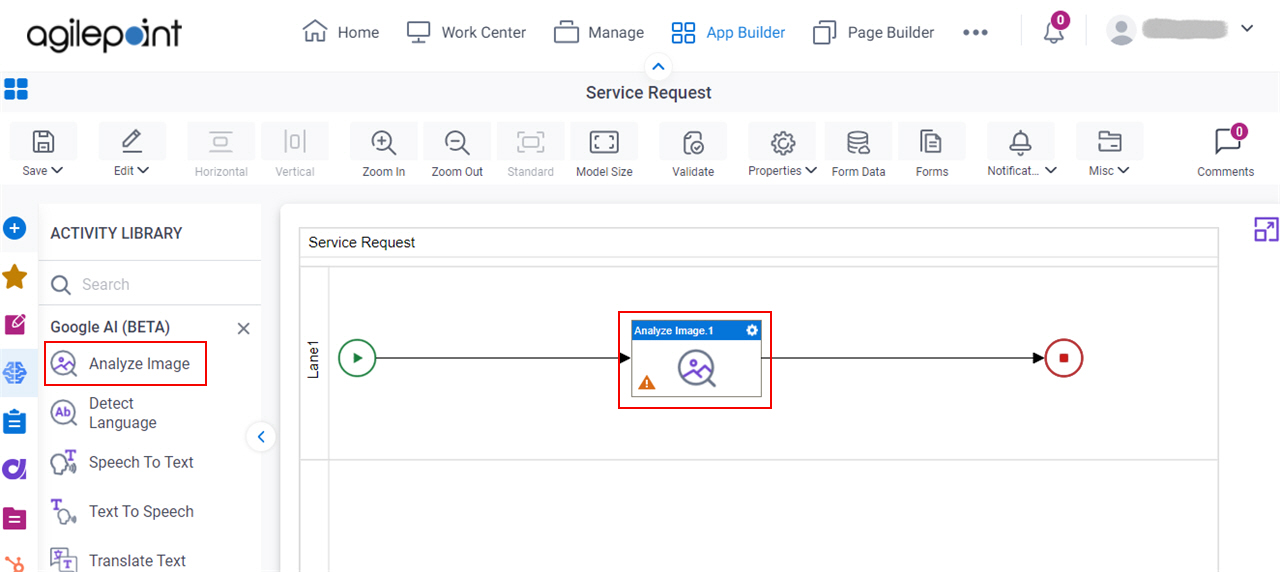
Task: Open notifications bell icon
Action: [x=1054, y=31]
